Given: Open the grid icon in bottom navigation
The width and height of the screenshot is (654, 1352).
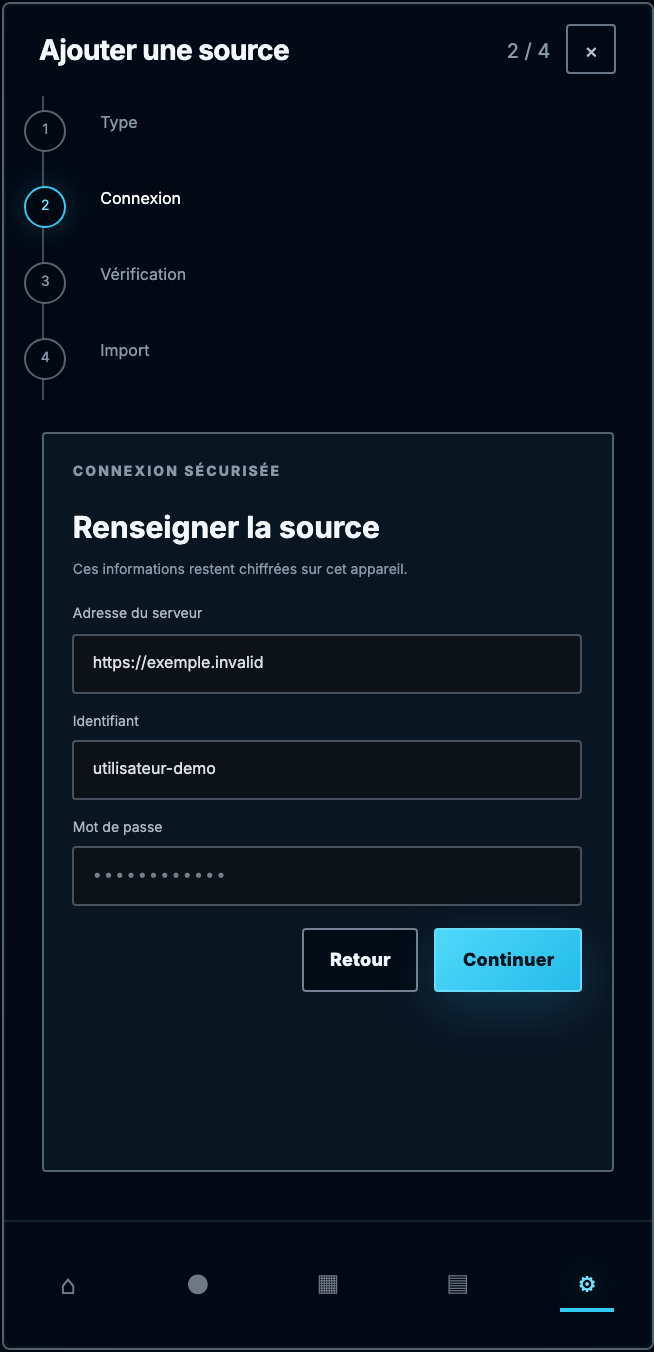Looking at the screenshot, I should [328, 1285].
